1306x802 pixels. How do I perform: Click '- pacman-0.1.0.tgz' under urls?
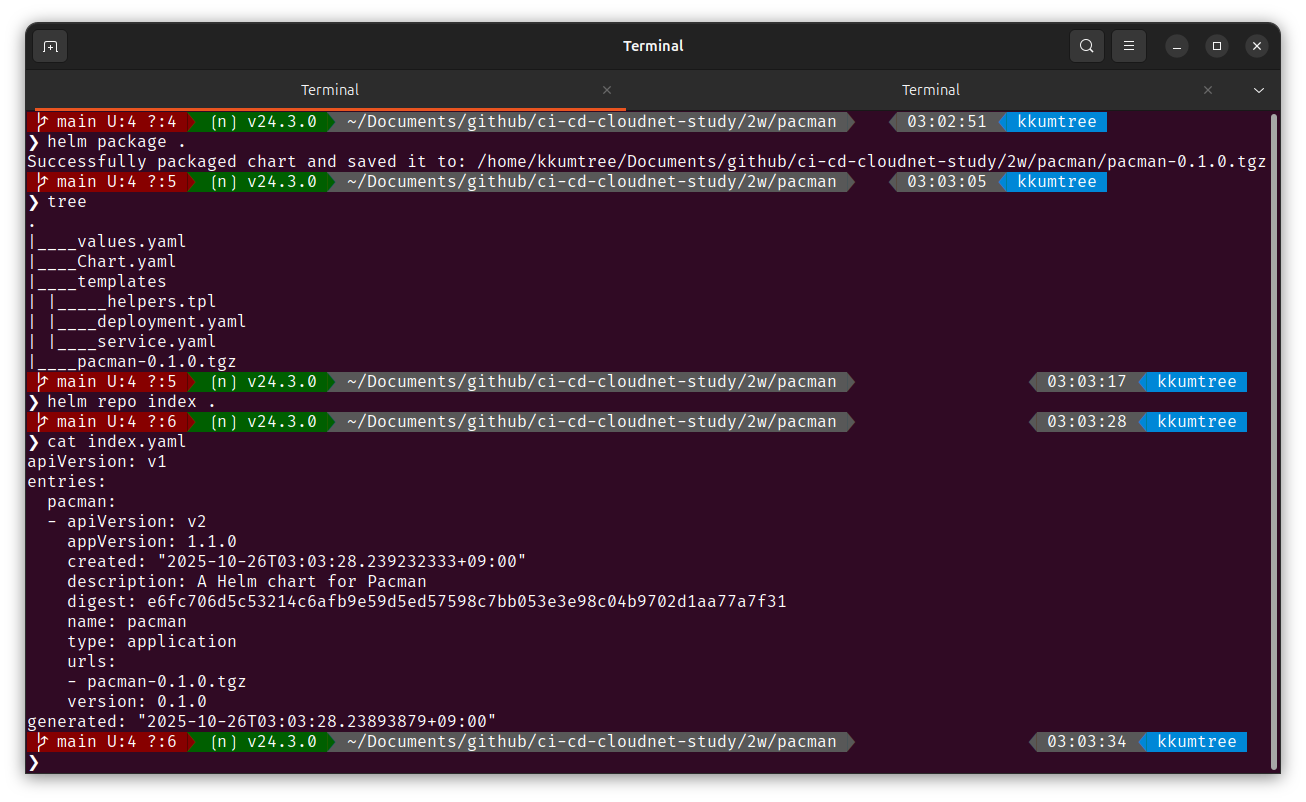pos(156,682)
